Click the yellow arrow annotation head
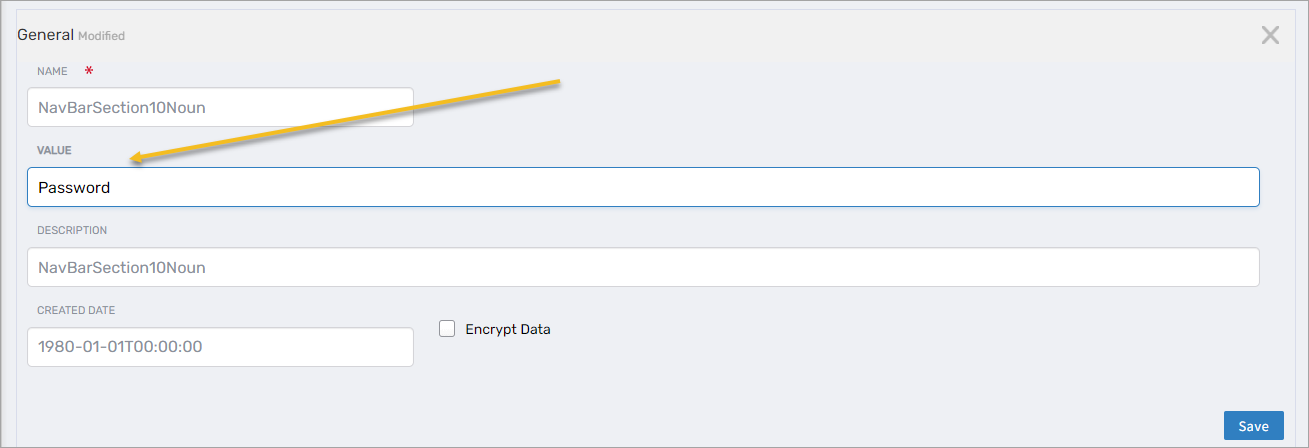 tap(136, 157)
